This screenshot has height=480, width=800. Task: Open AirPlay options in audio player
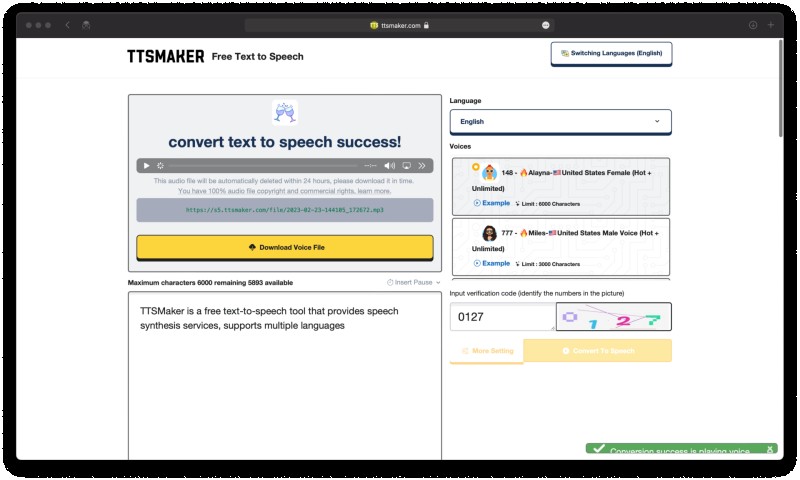407,166
